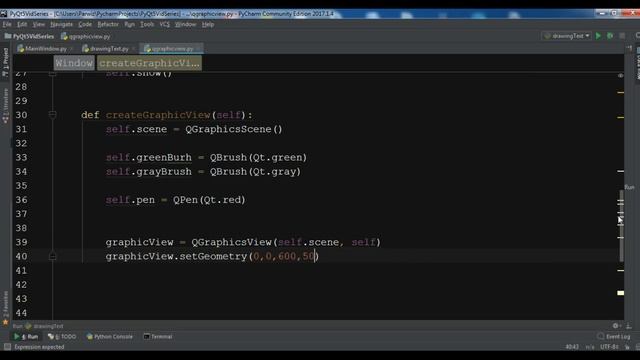Viewport: 640px width, 360px height.
Task: Run the program with green play icon
Action: (598, 36)
